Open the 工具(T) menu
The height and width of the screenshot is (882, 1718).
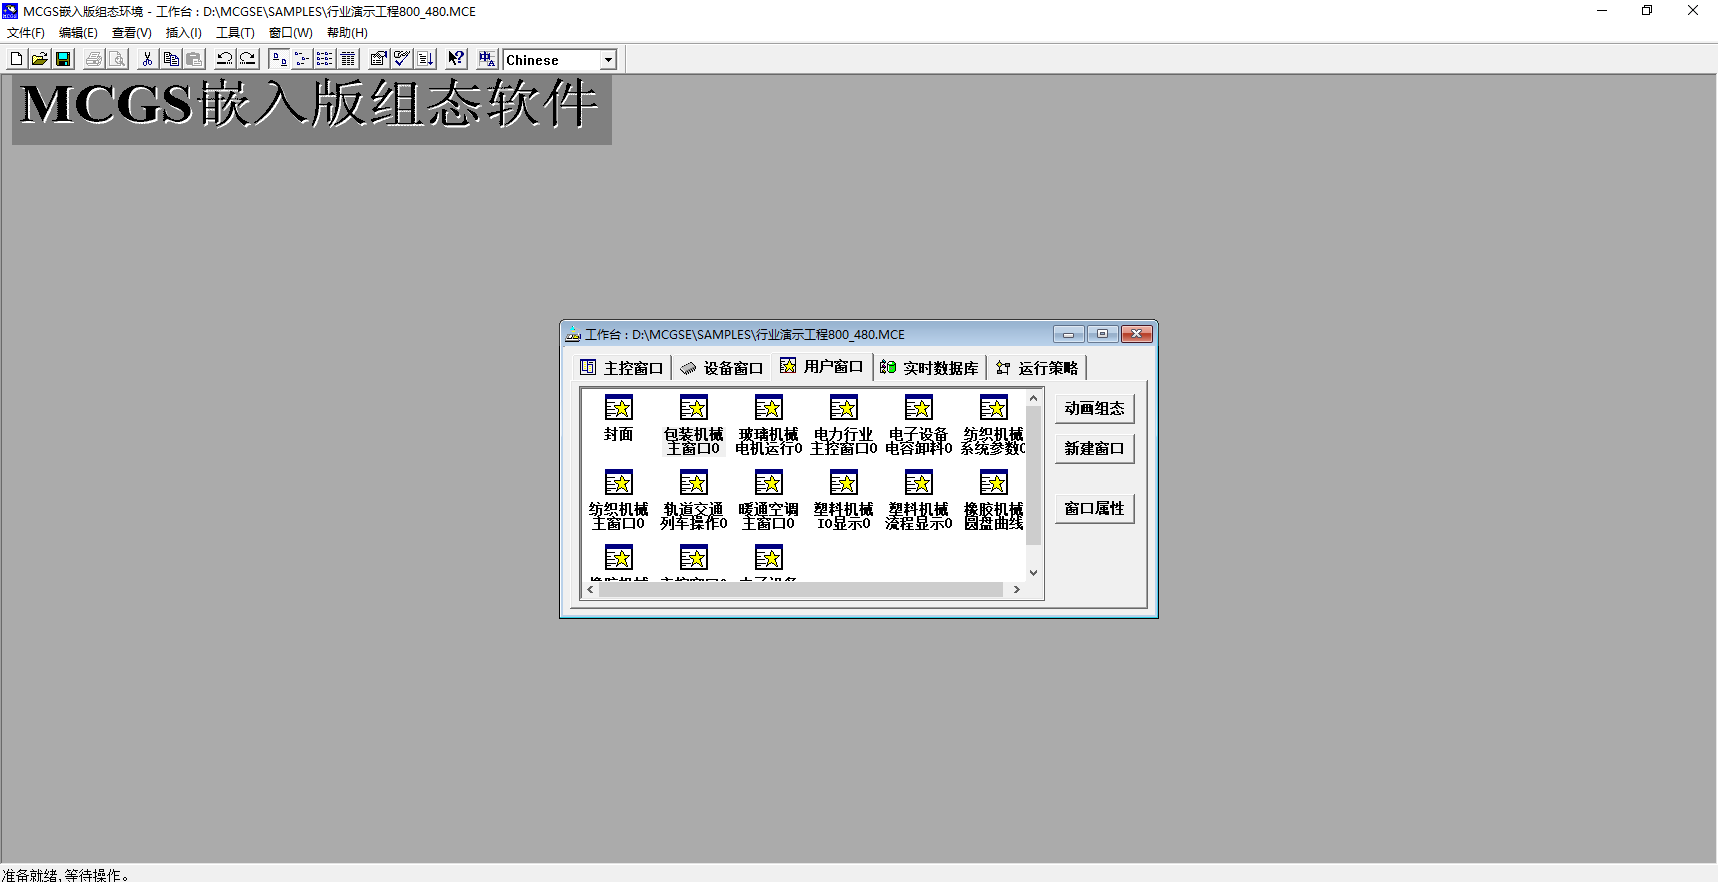pos(235,33)
